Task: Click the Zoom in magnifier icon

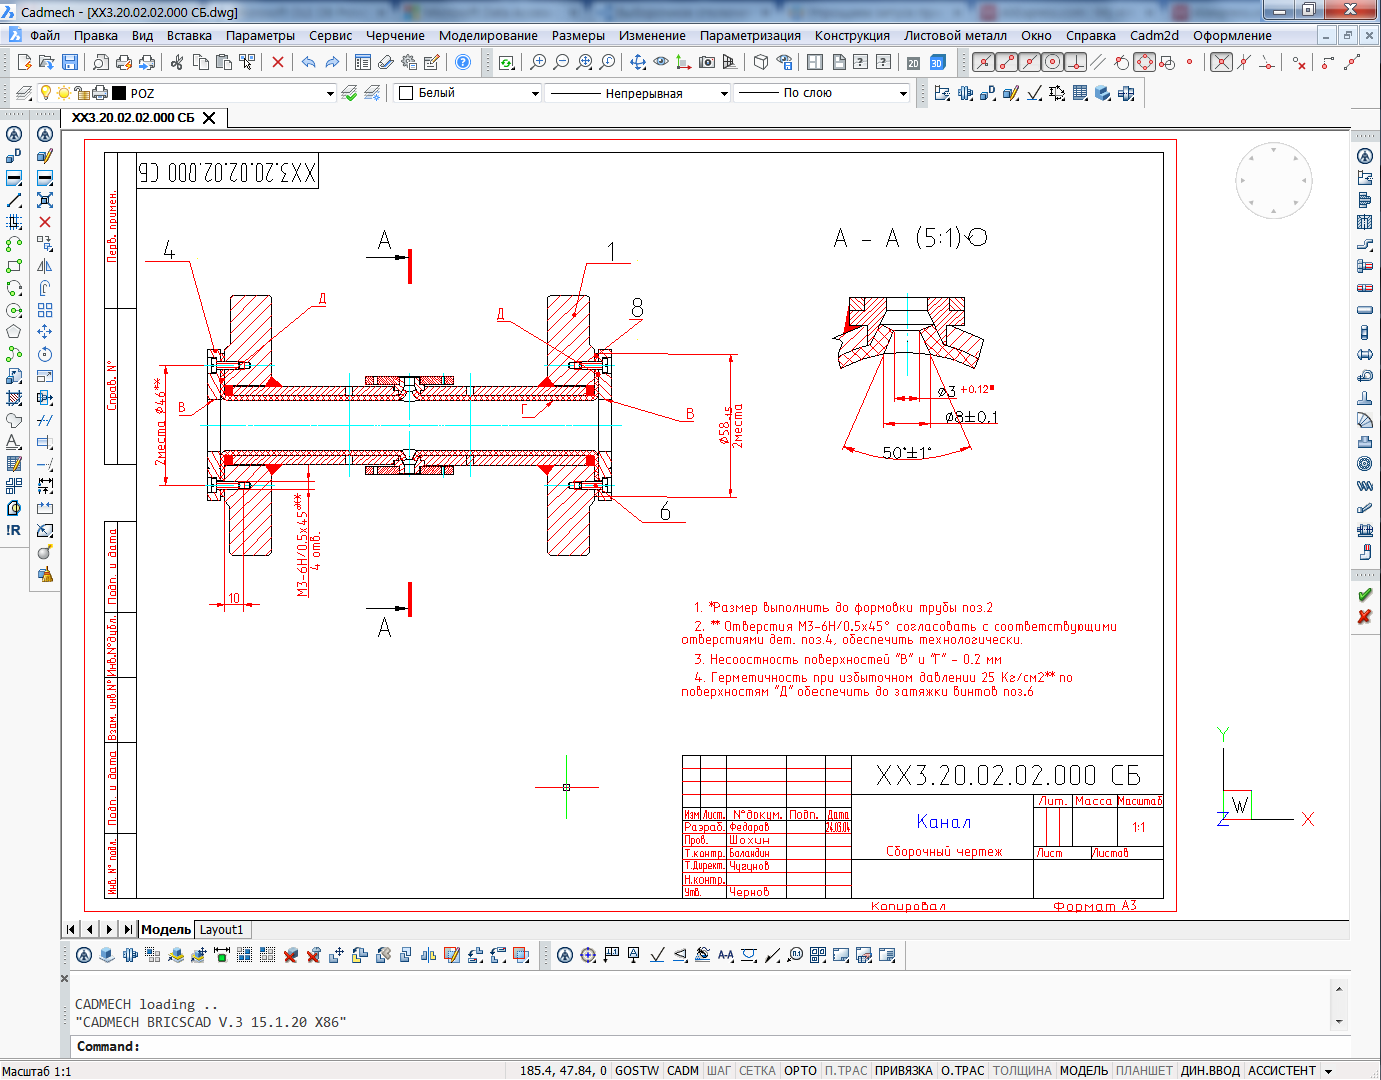Action: coord(539,62)
